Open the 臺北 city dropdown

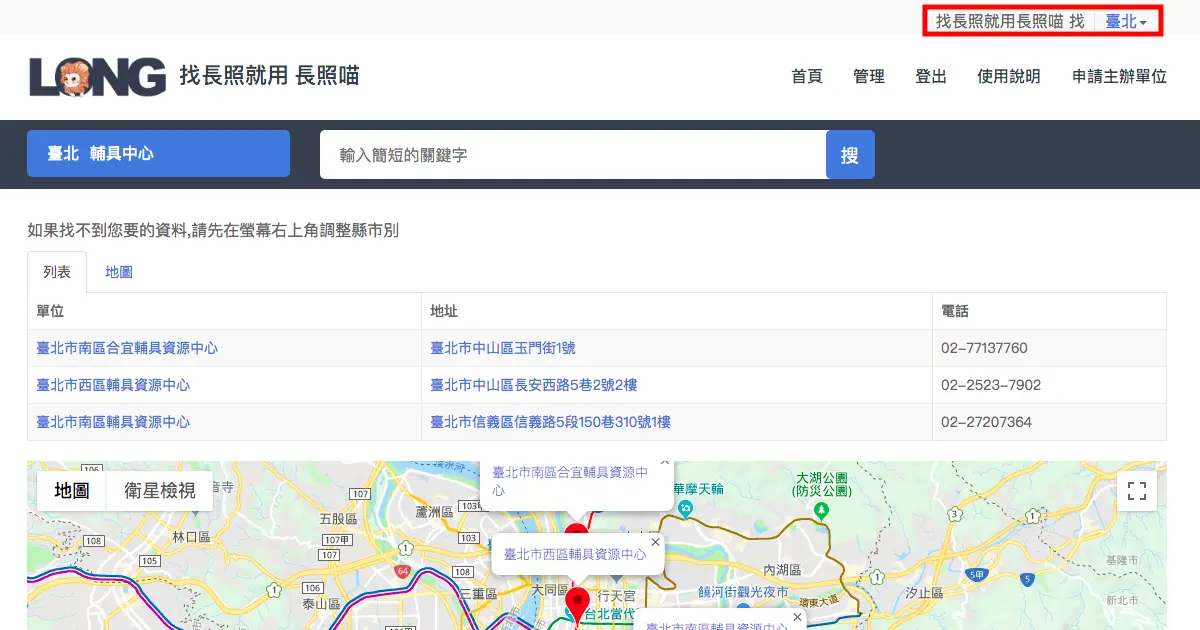[1126, 21]
